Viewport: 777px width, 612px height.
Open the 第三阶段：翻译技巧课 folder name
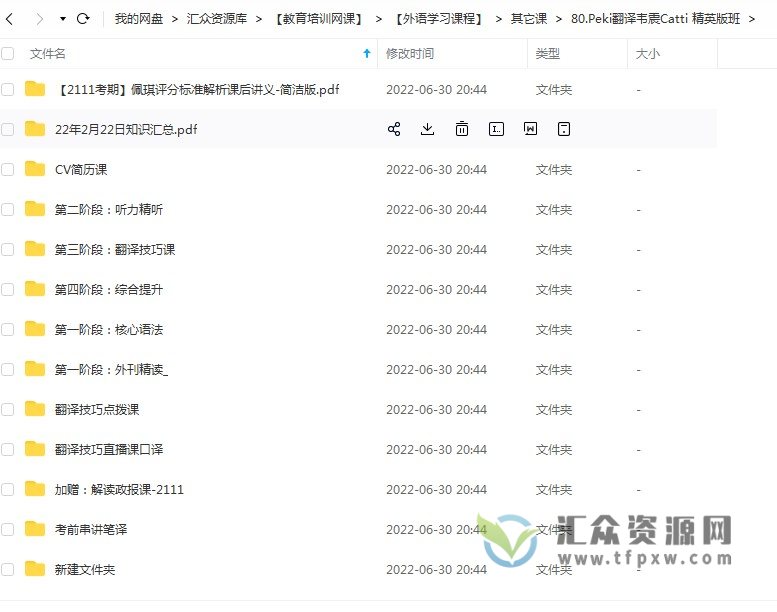[x=115, y=249]
